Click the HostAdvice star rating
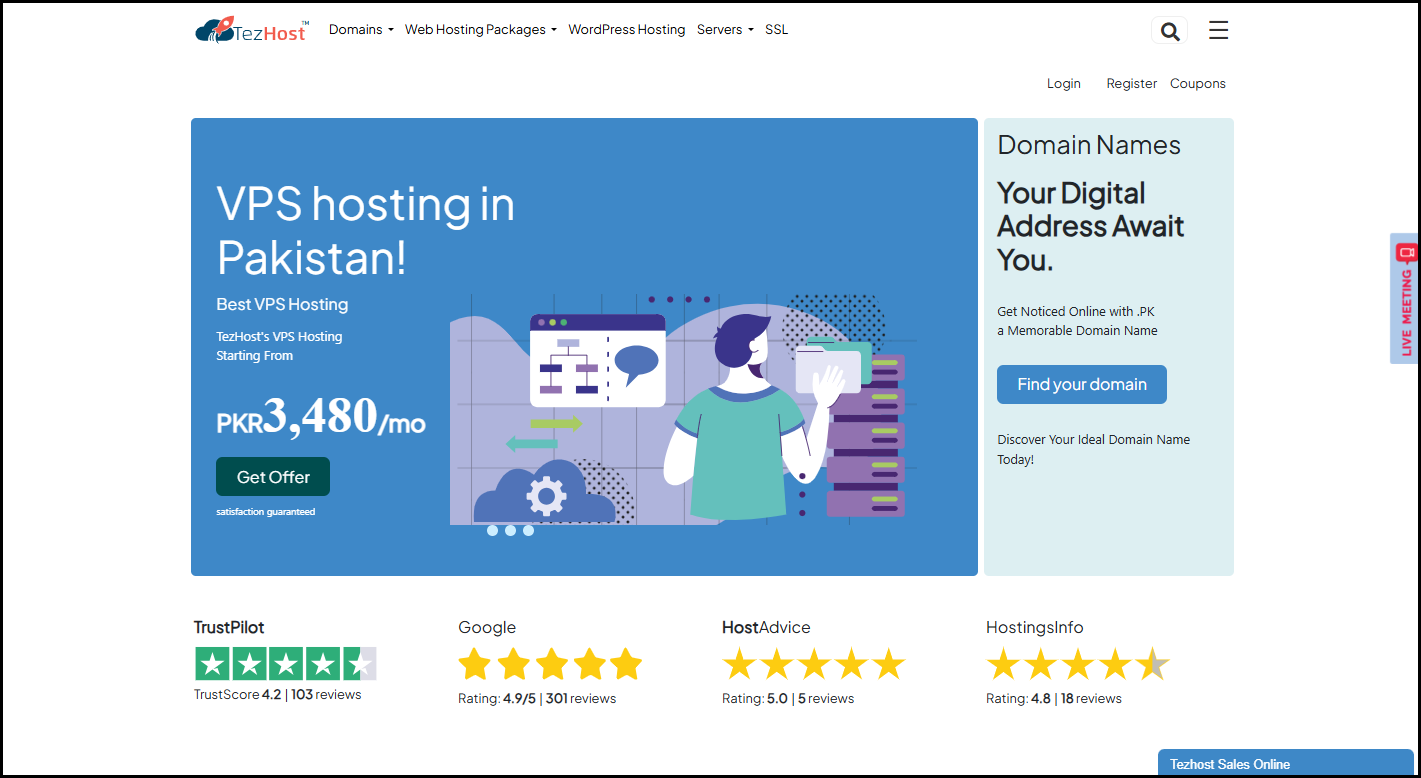This screenshot has width=1421, height=778. (814, 663)
